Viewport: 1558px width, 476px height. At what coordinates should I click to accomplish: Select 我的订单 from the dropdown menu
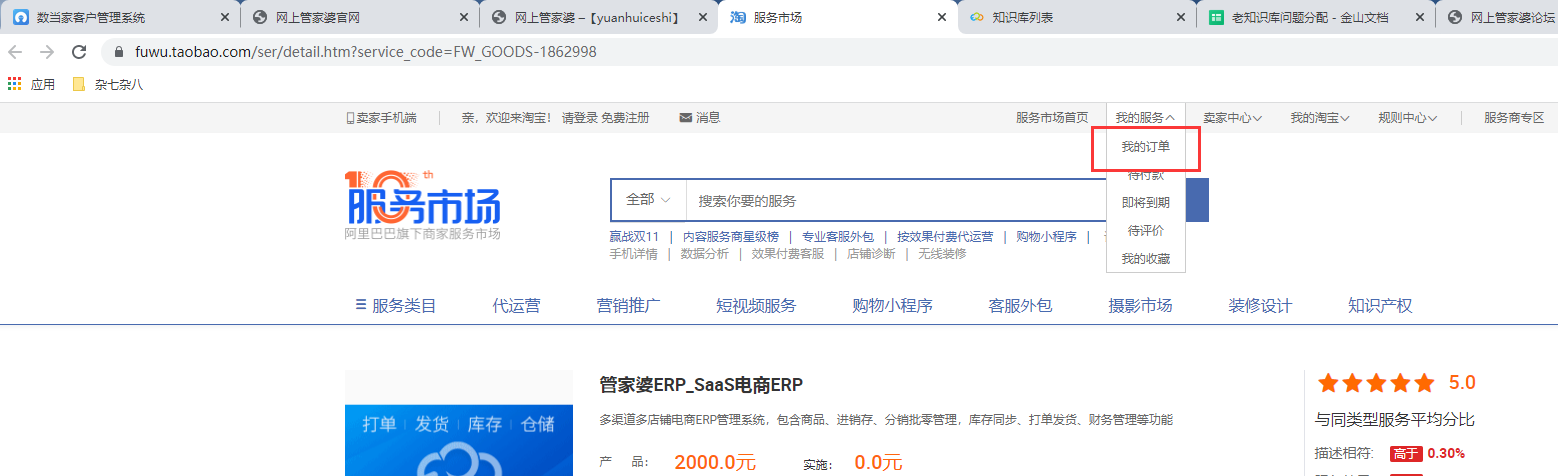tap(1145, 147)
